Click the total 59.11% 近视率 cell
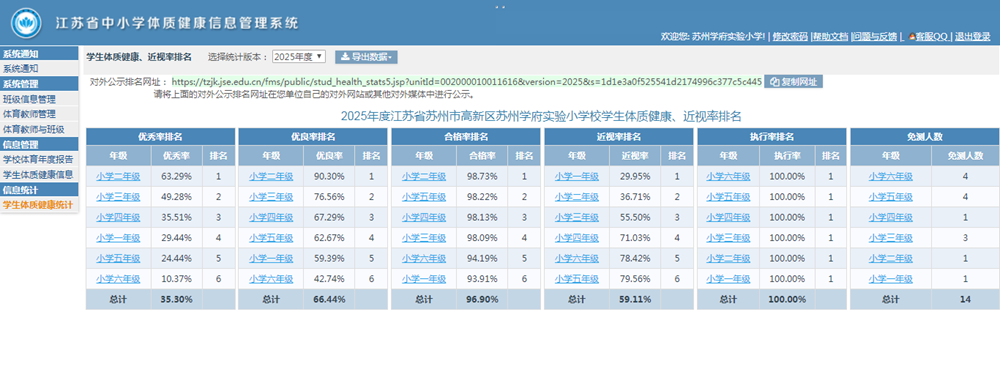 (635, 299)
